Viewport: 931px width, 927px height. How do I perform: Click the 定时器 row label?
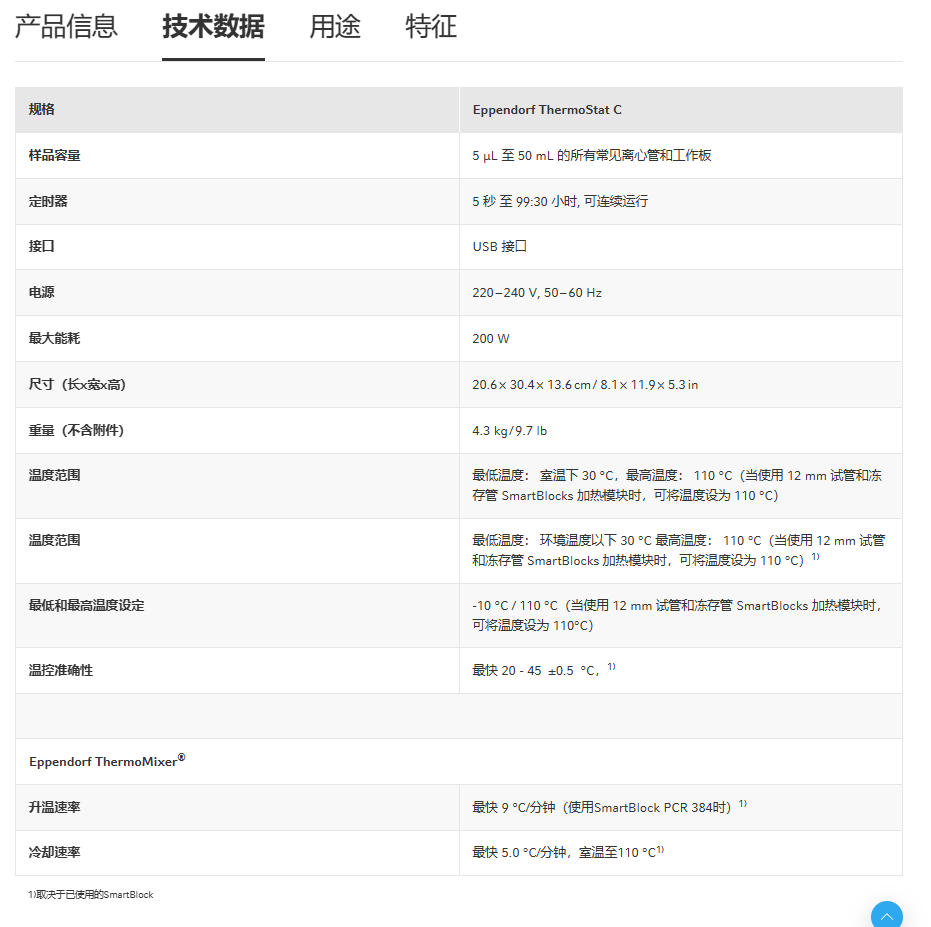pos(48,201)
